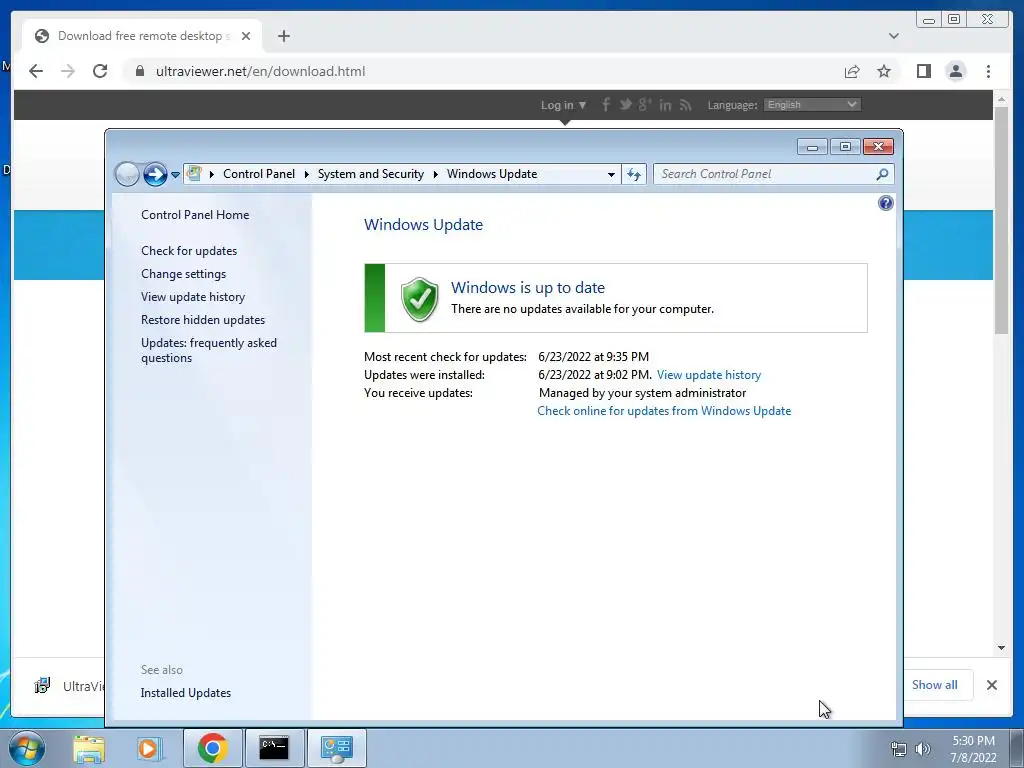Click the Chrome tab Download free remote desktop
The image size is (1024, 768).
point(142,36)
